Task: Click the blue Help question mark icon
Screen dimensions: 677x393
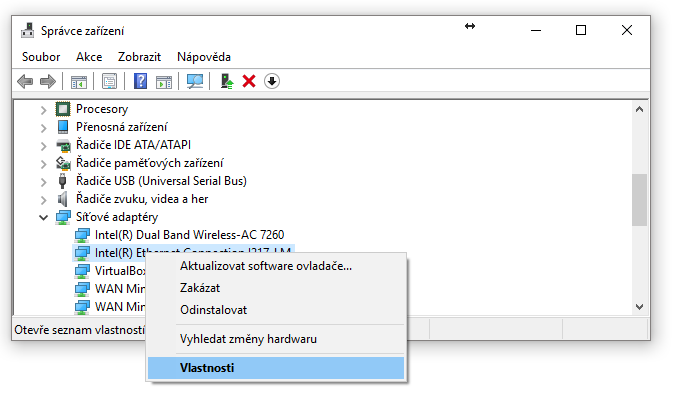Action: [x=140, y=81]
